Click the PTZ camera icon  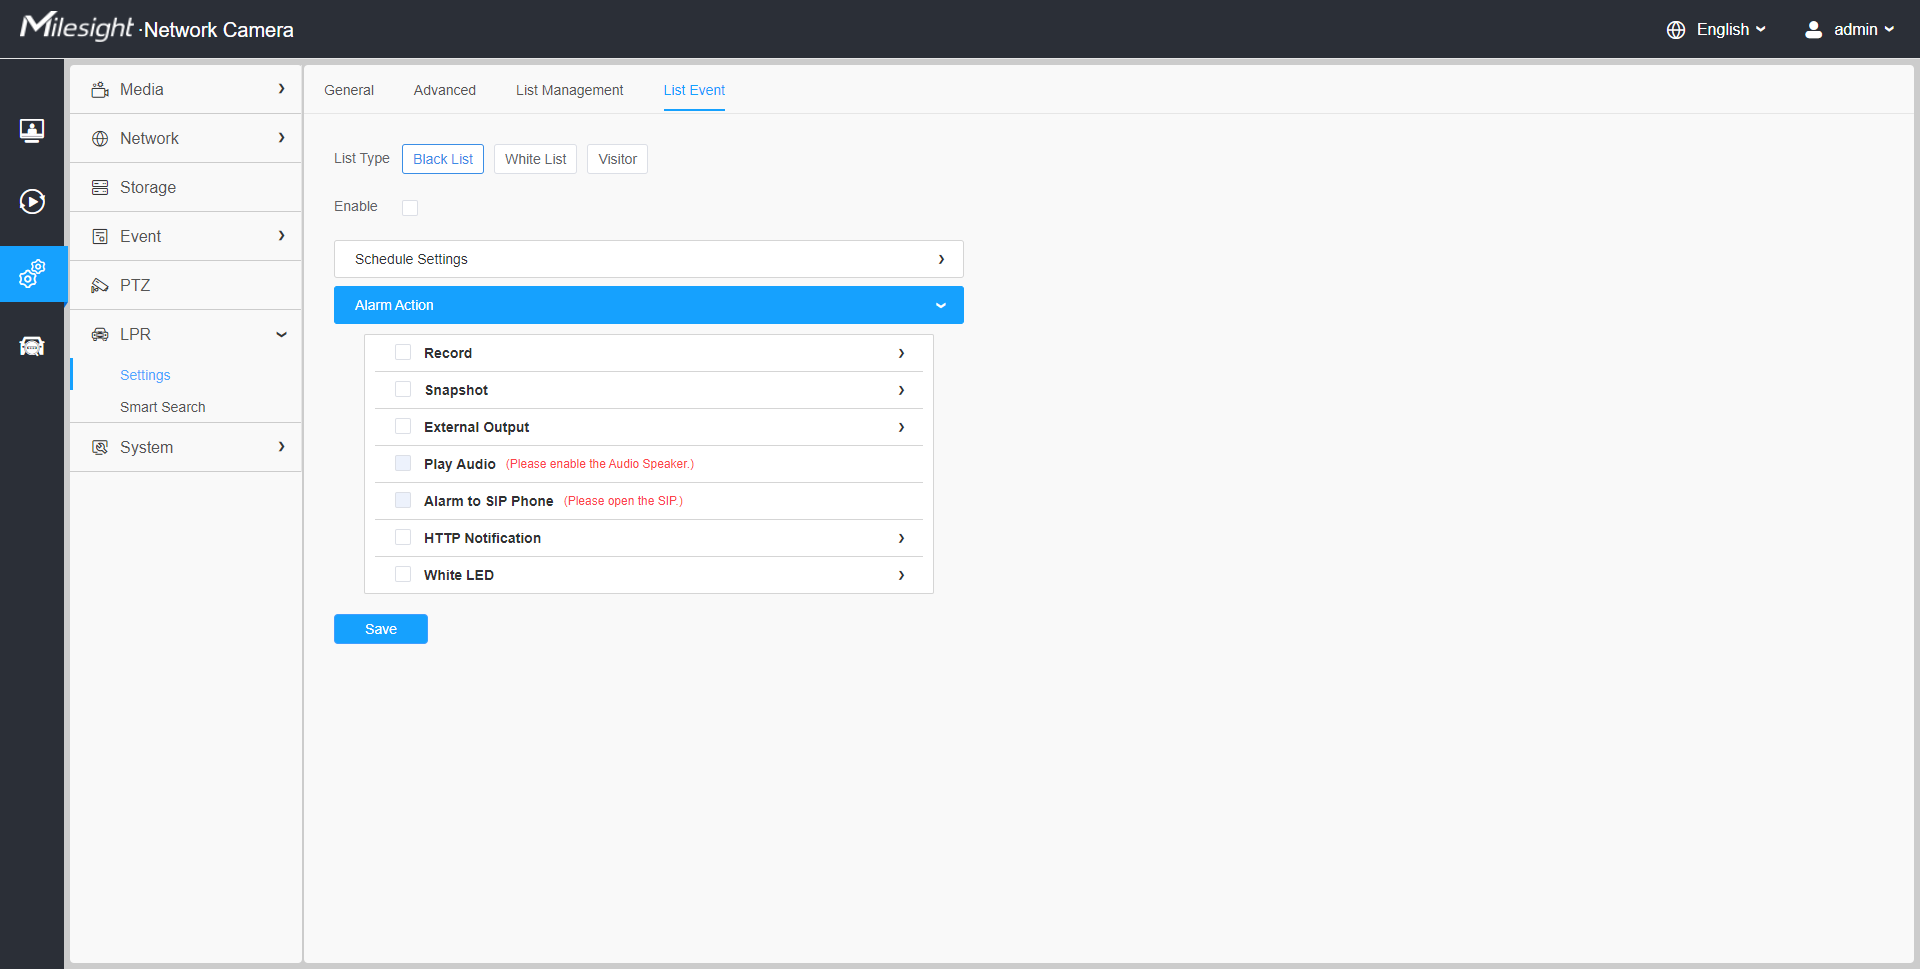pos(100,286)
